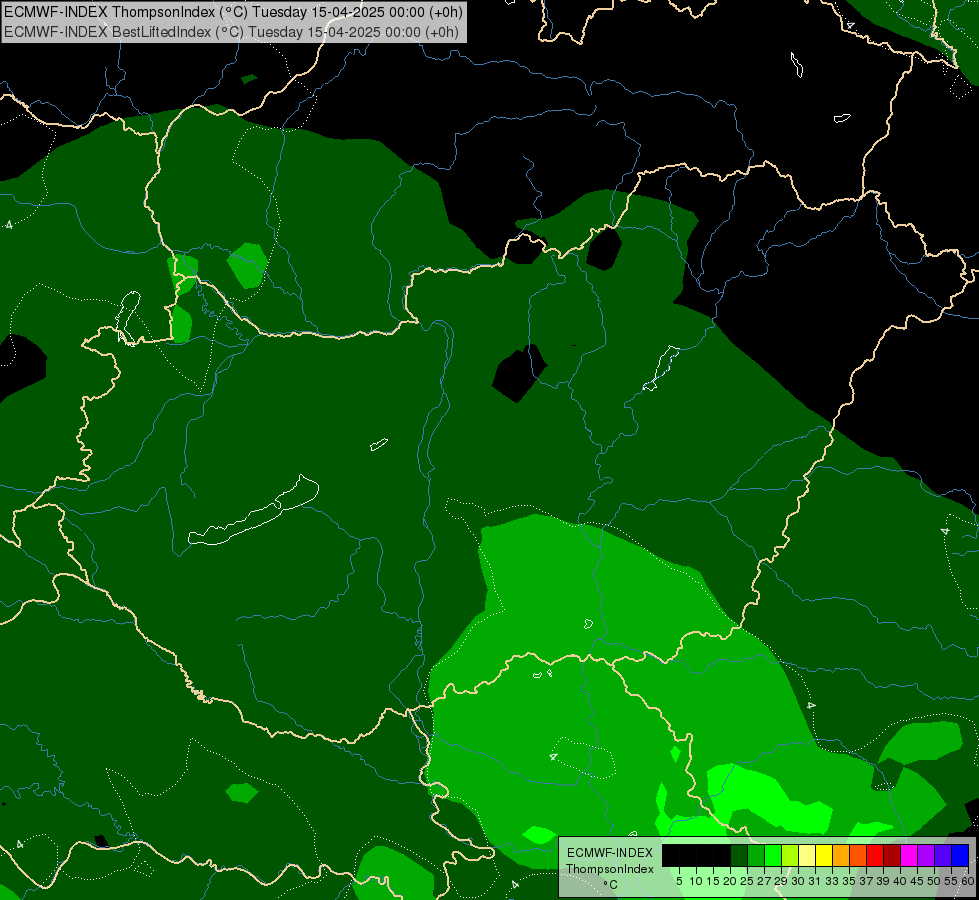
Task: Click the °C unit label in the legend
Action: [x=610, y=884]
